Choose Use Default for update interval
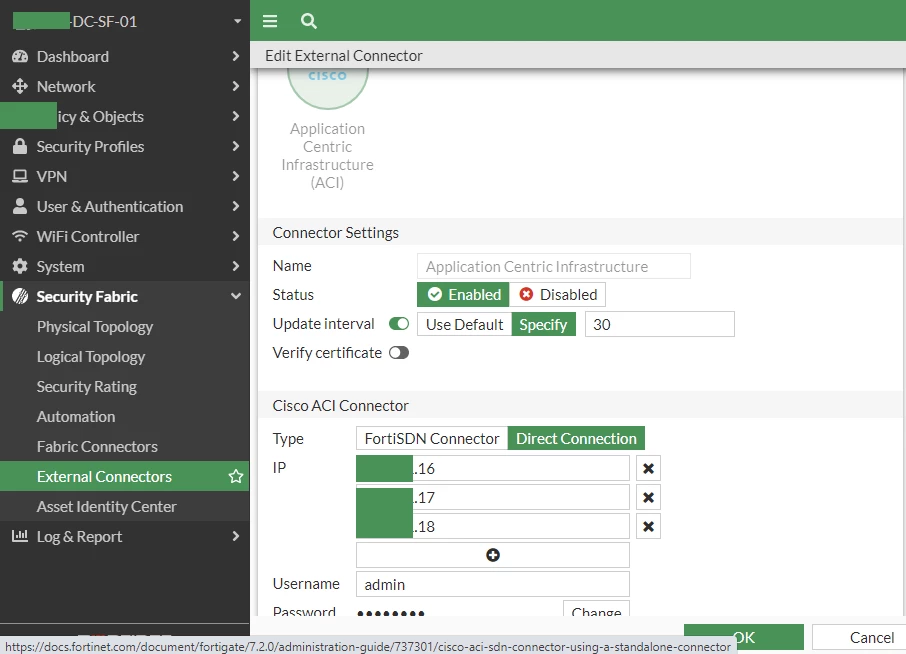906x654 pixels. (465, 324)
